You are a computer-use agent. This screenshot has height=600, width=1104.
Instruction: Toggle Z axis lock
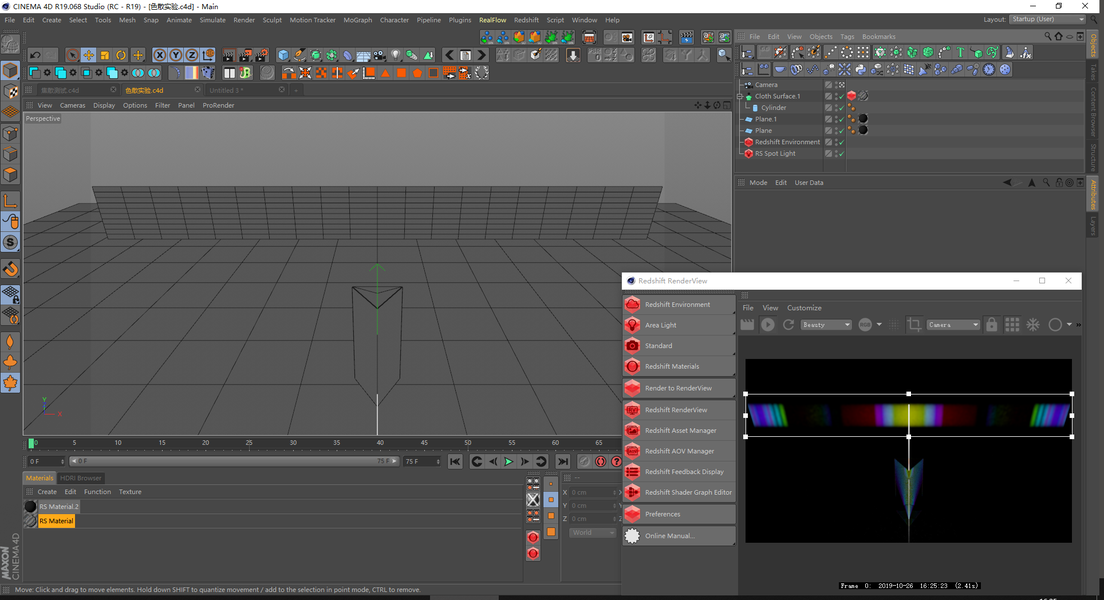192,55
